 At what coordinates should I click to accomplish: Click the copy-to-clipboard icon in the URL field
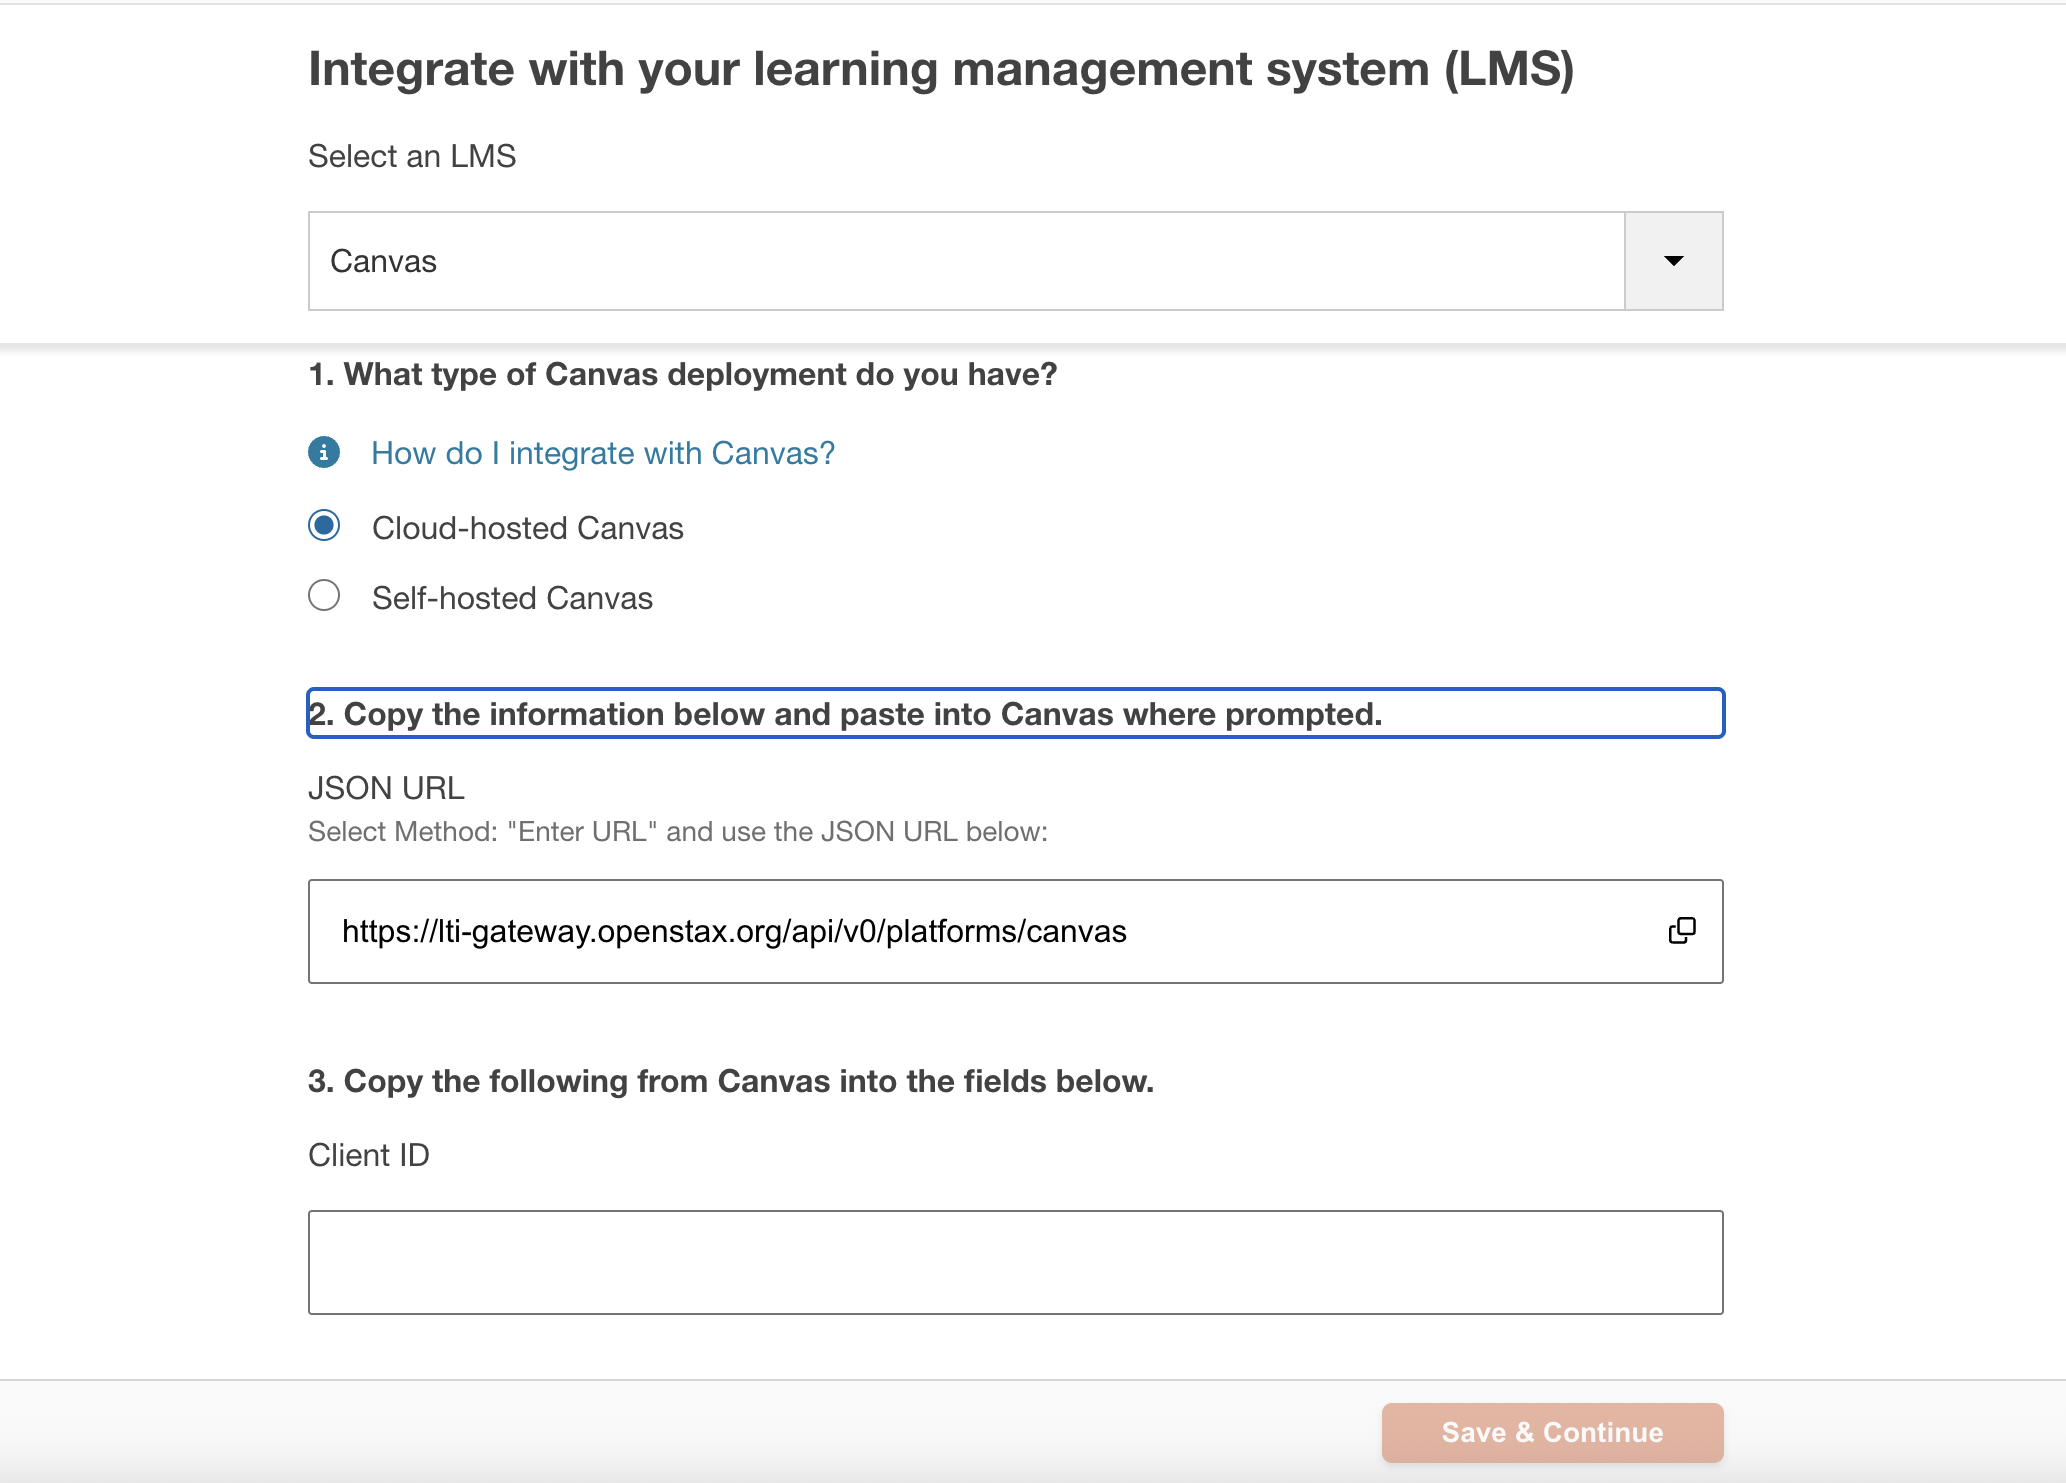coord(1683,930)
